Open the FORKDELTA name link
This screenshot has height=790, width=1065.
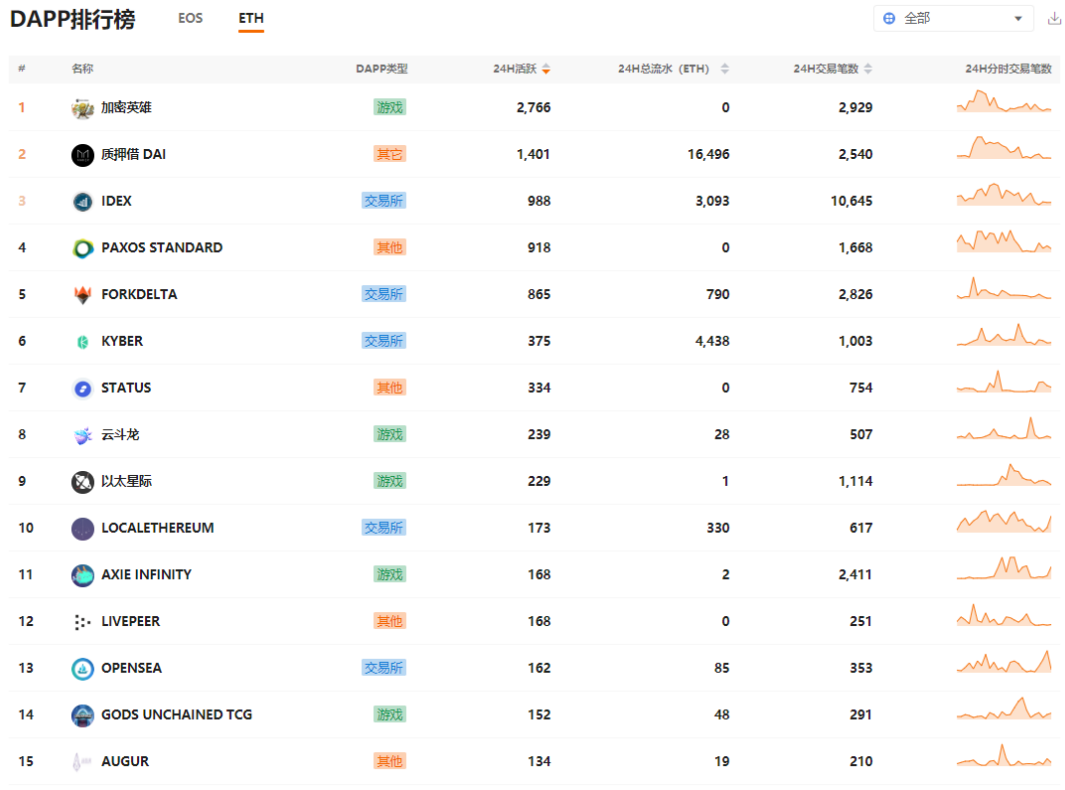click(139, 294)
